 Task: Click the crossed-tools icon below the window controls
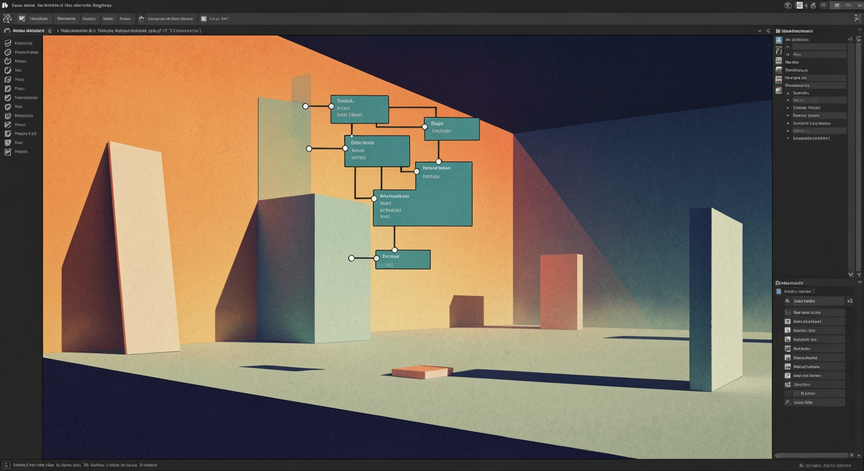click(x=857, y=18)
